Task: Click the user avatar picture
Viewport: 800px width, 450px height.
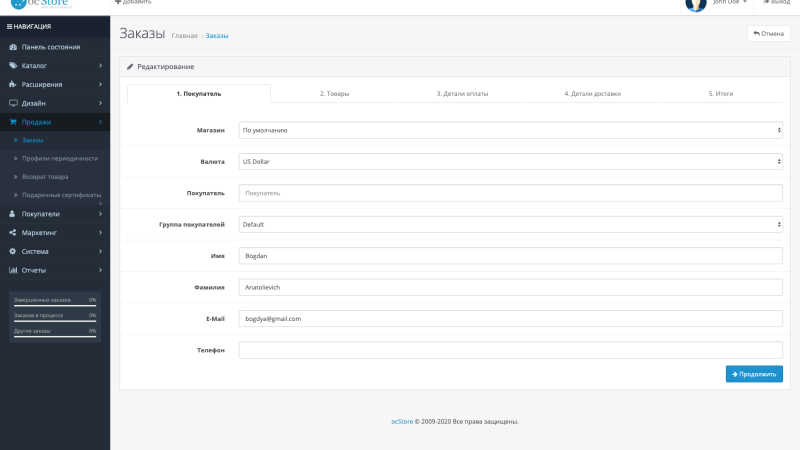Action: tap(696, 5)
